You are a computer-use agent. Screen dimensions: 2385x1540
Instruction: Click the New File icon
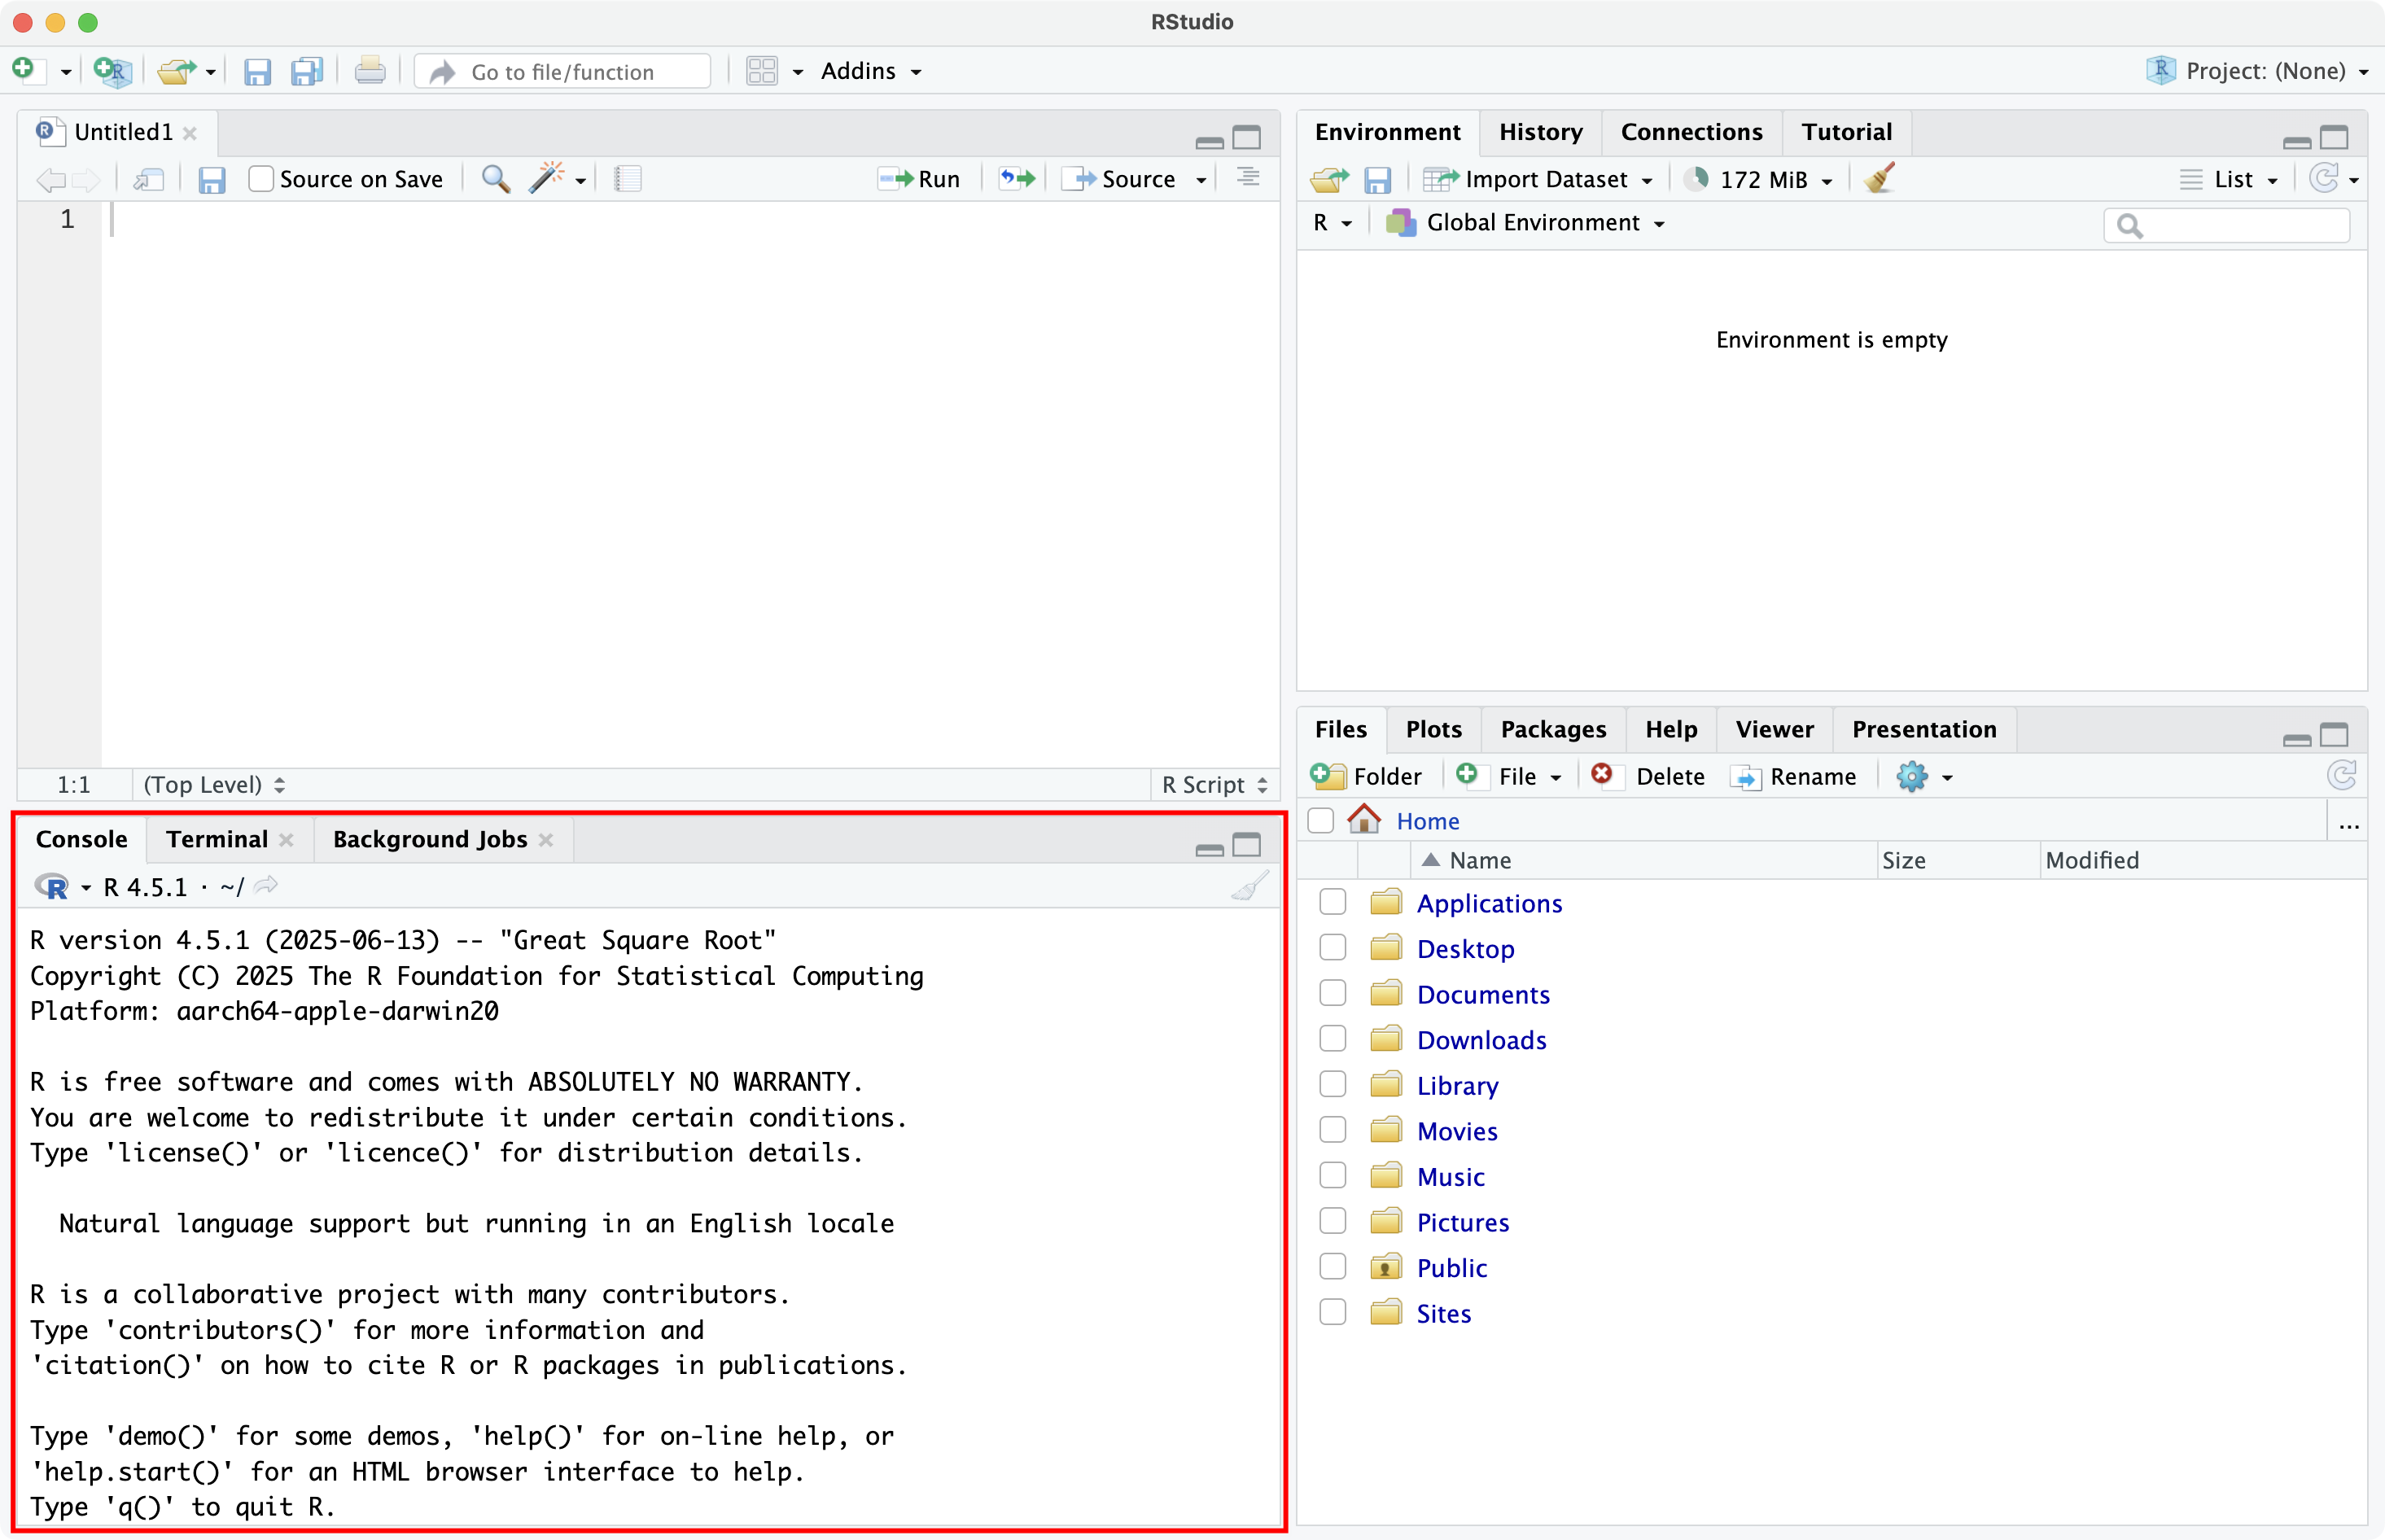tap(24, 70)
